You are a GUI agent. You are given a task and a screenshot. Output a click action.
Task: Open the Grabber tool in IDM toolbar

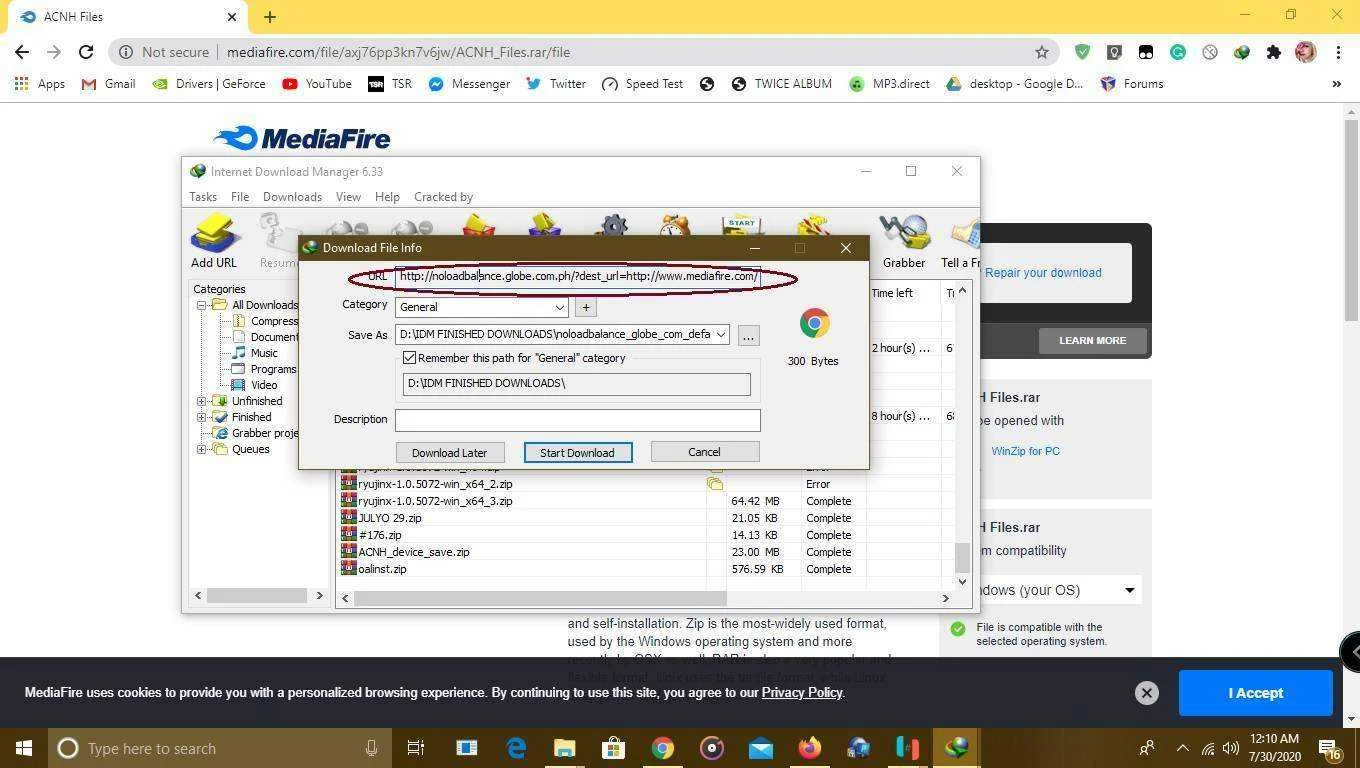[x=904, y=241]
